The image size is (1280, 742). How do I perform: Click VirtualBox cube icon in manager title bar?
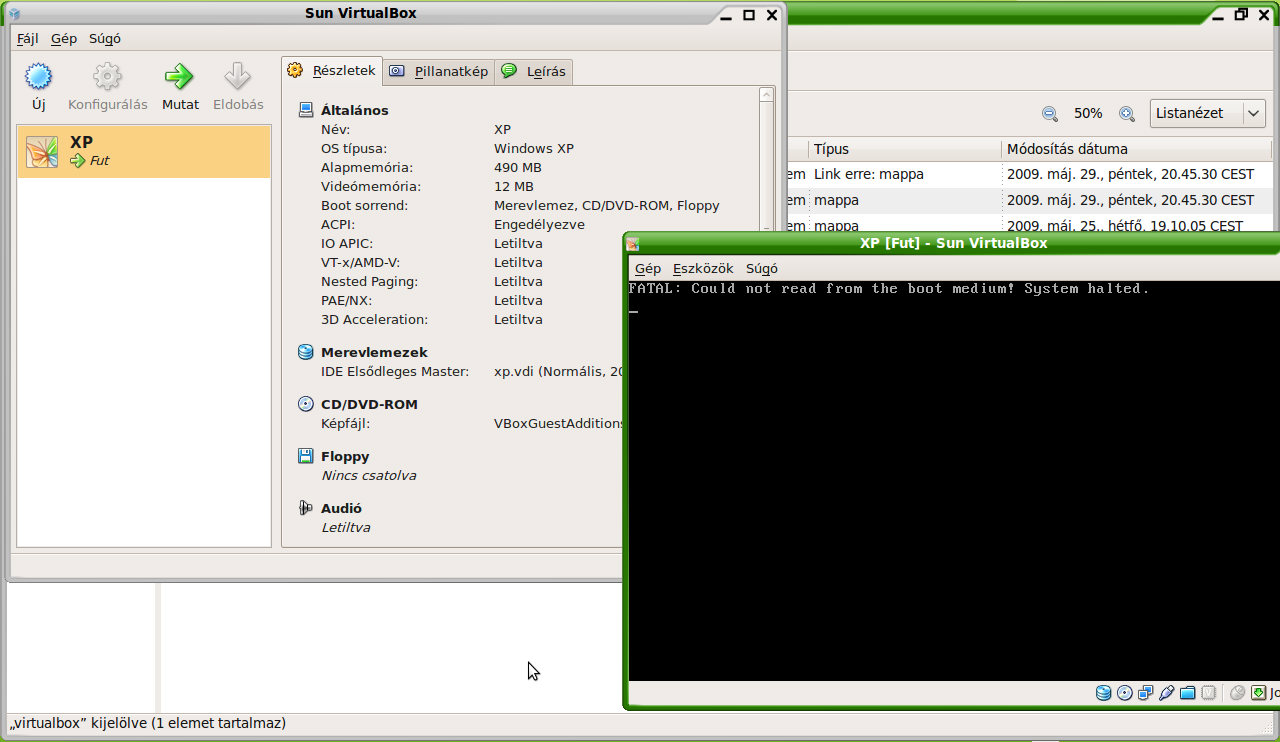pos(14,14)
